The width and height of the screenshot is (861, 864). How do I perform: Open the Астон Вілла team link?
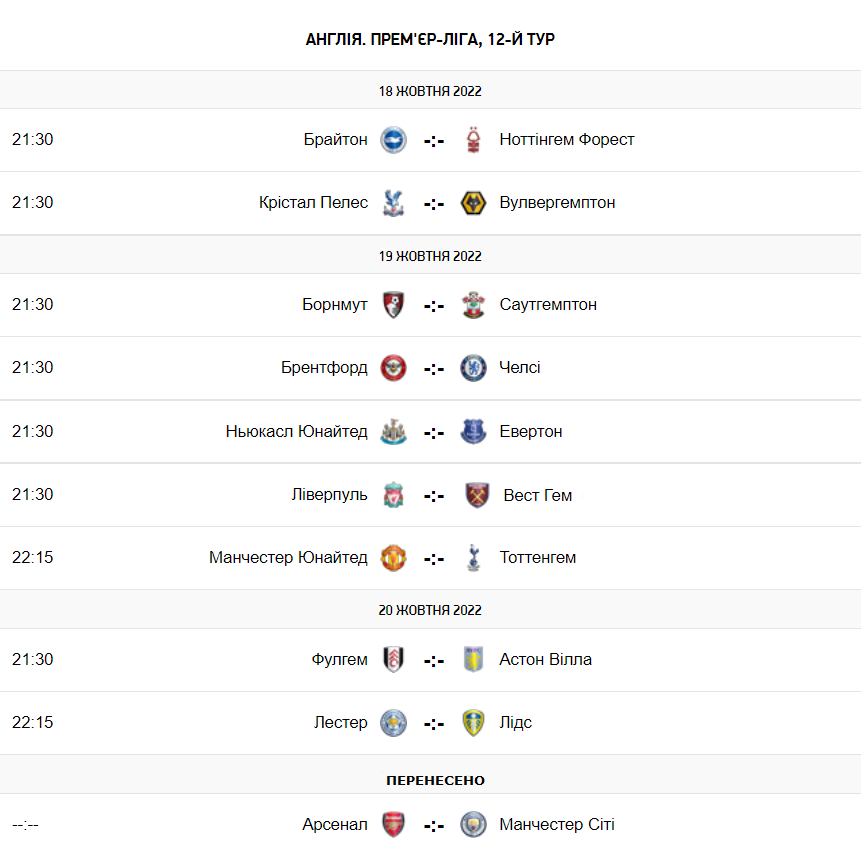(546, 659)
